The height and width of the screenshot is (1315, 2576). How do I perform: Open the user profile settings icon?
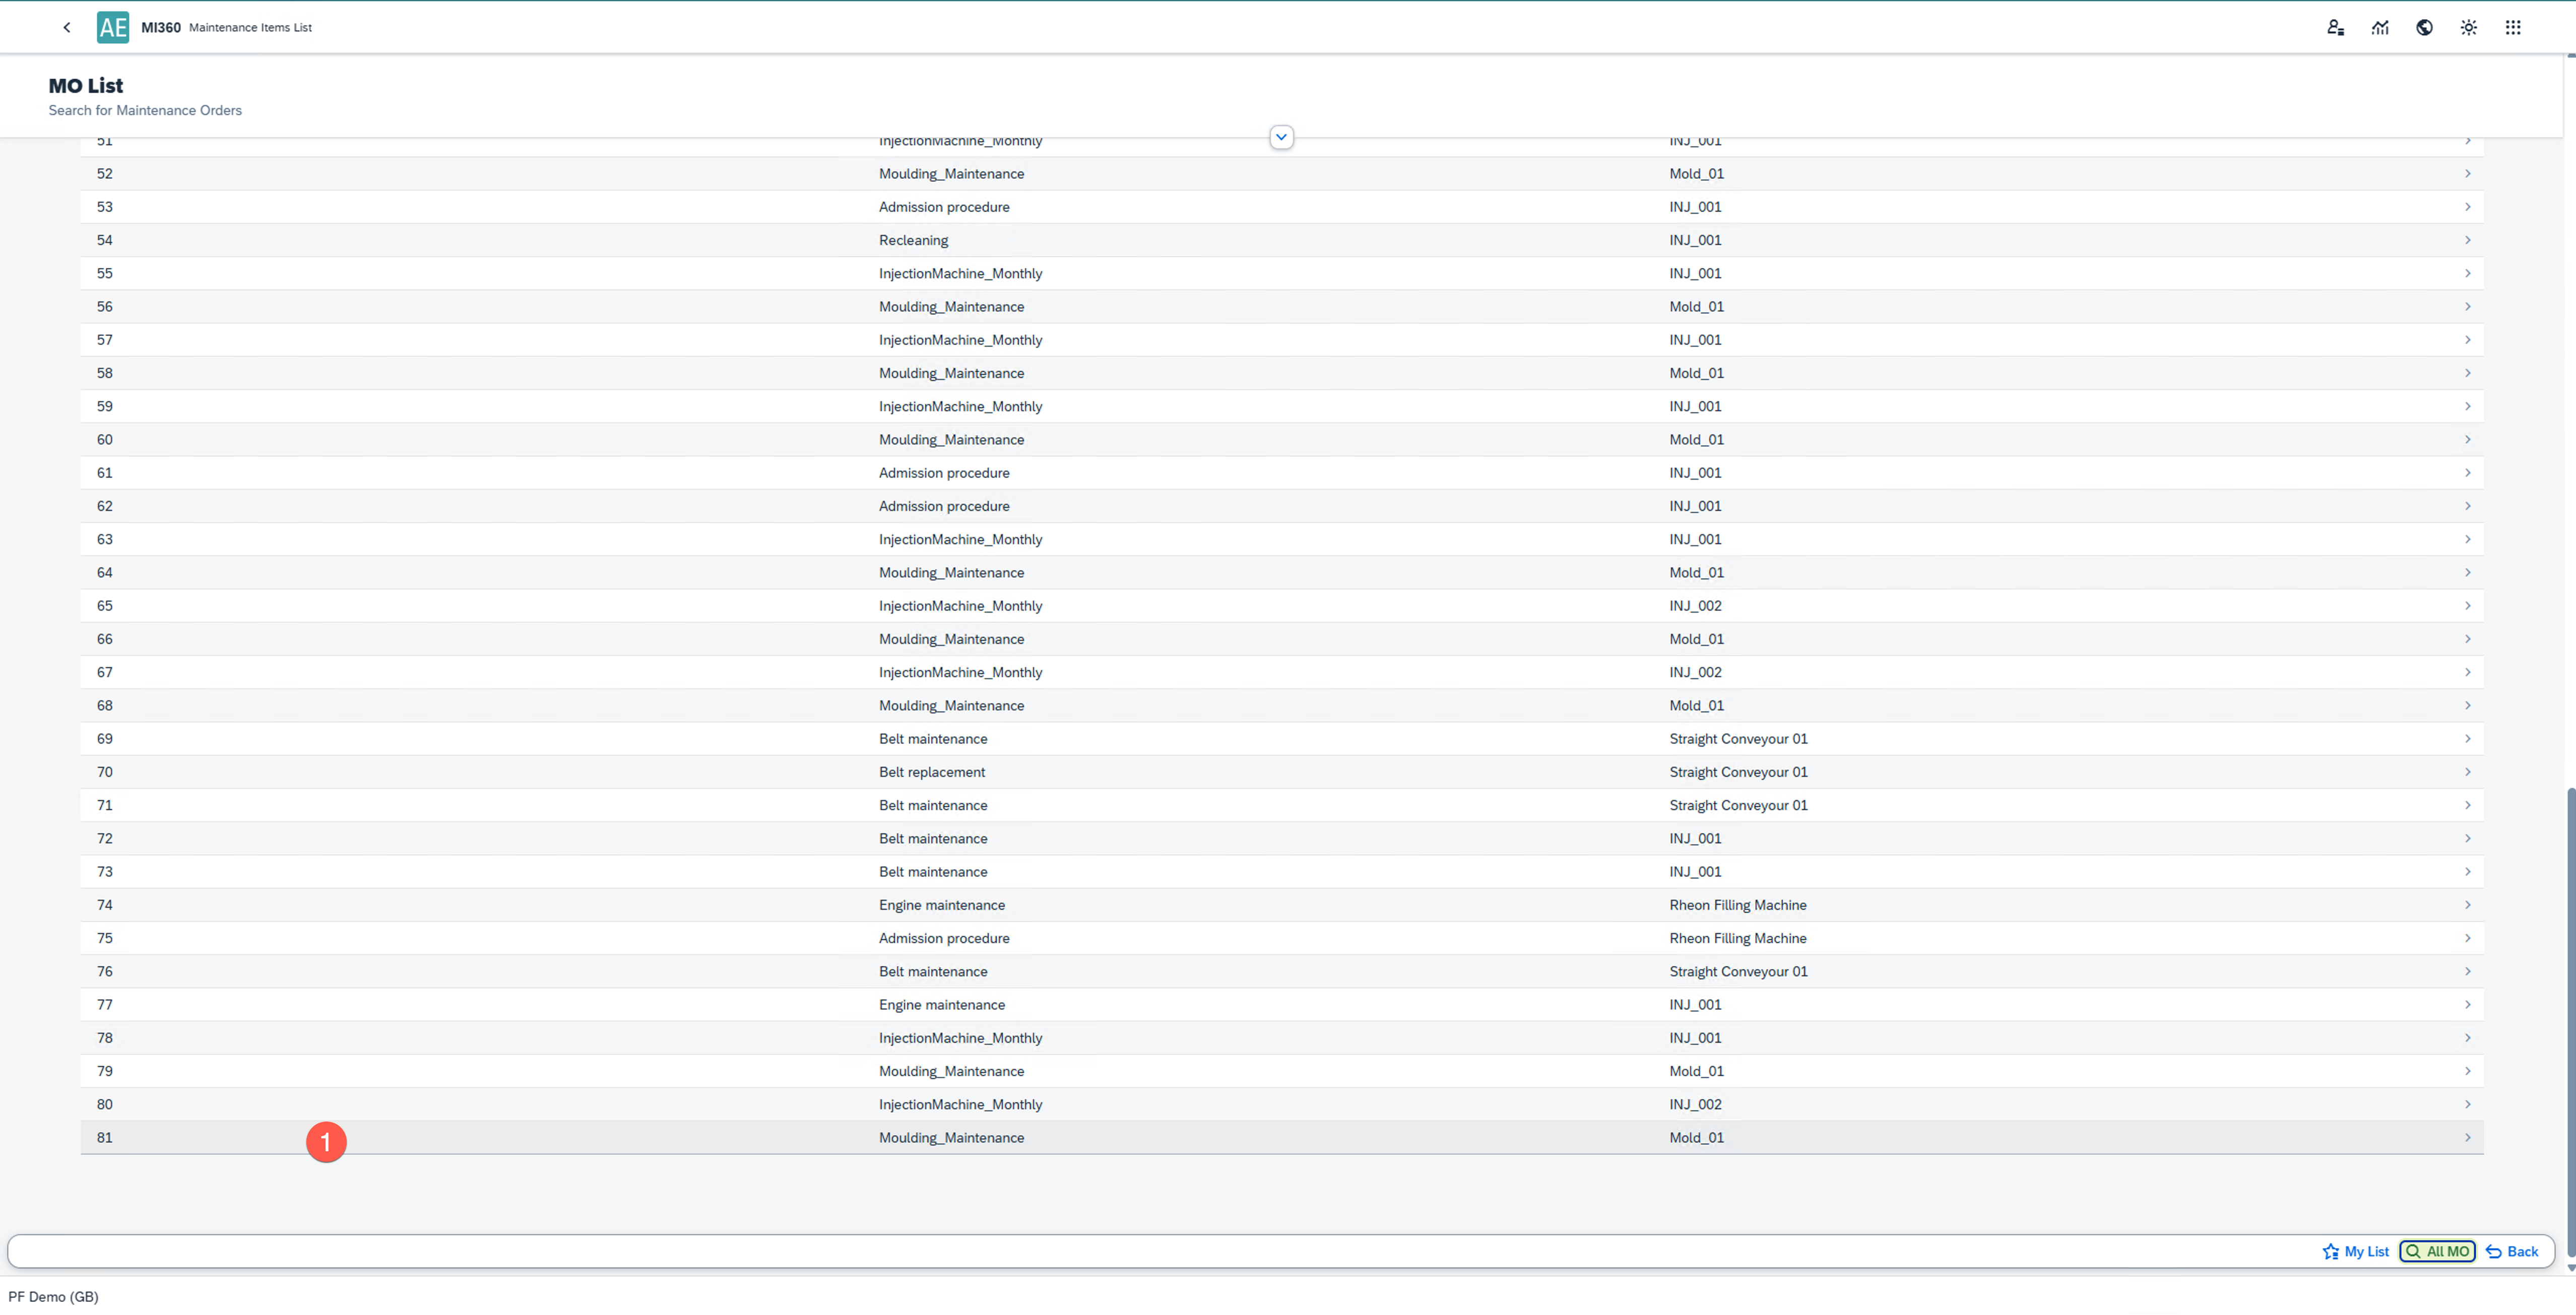click(2335, 28)
